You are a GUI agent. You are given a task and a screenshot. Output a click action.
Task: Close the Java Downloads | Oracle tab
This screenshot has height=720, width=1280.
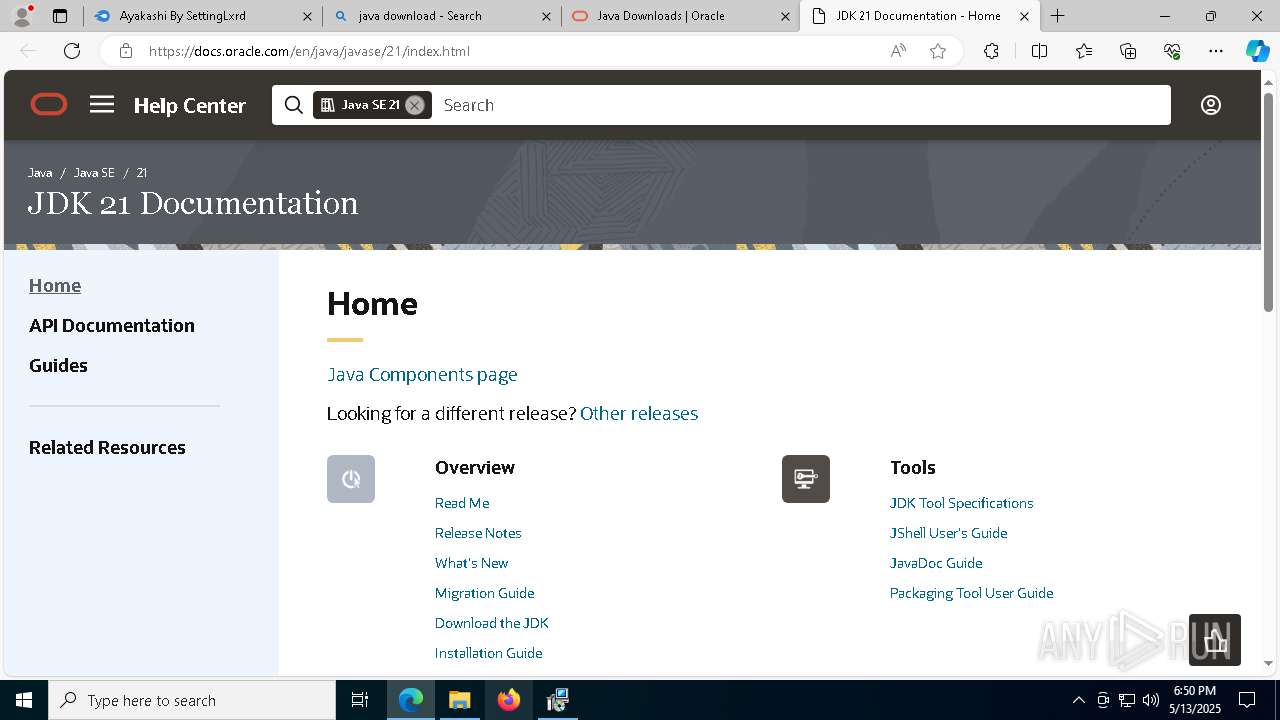(x=785, y=16)
